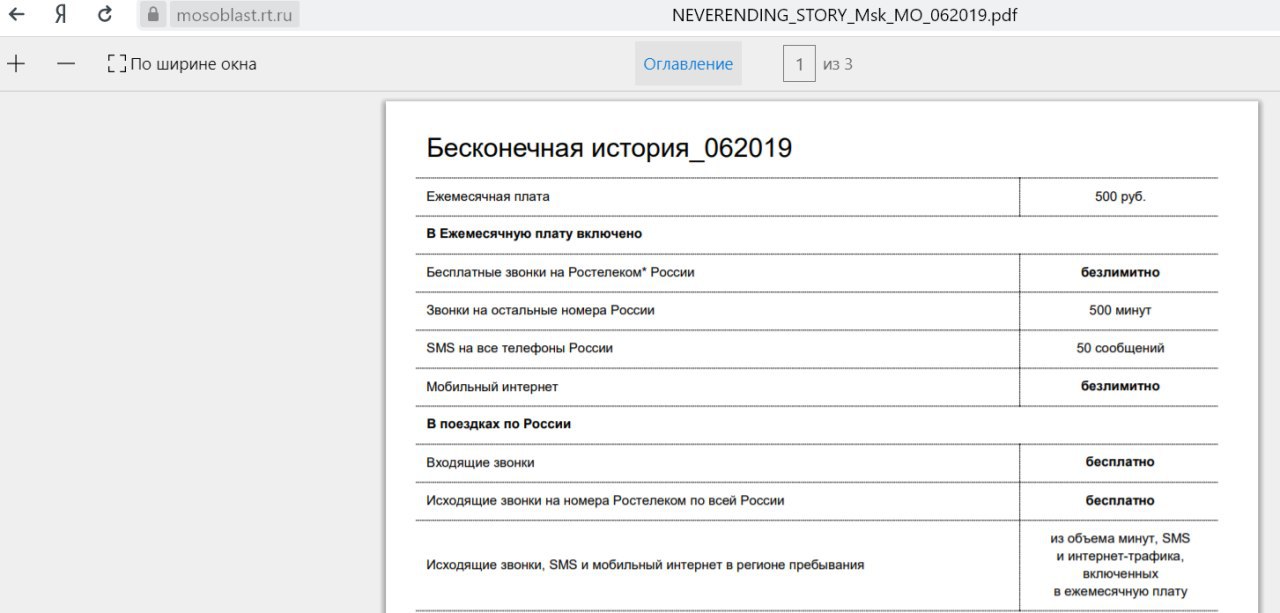Screen dimensions: 1280x613
Task: Click the из объема минут, SMS cell
Action: point(1120,565)
